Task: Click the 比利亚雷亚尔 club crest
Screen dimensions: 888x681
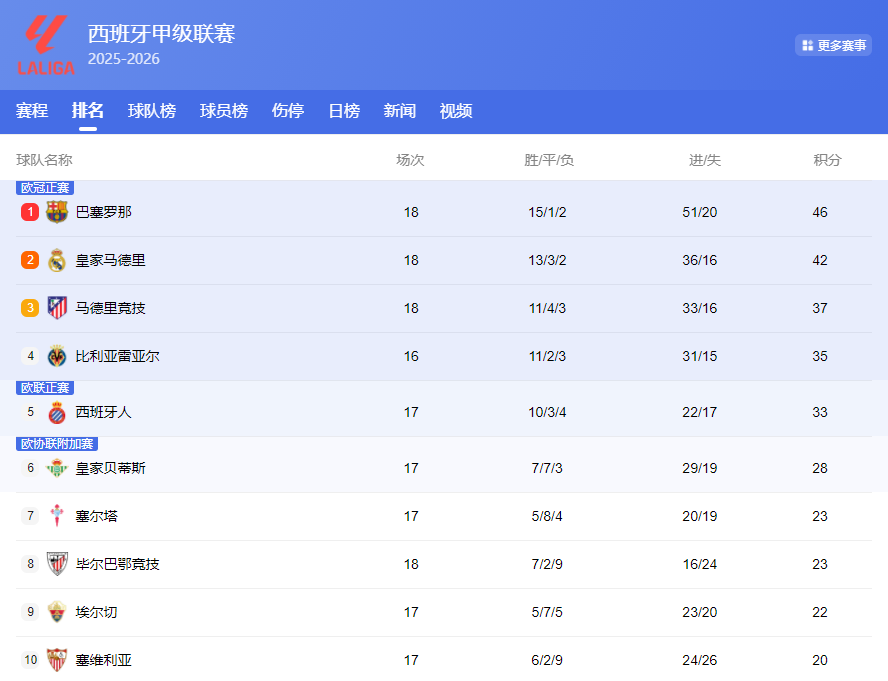Action: point(57,356)
